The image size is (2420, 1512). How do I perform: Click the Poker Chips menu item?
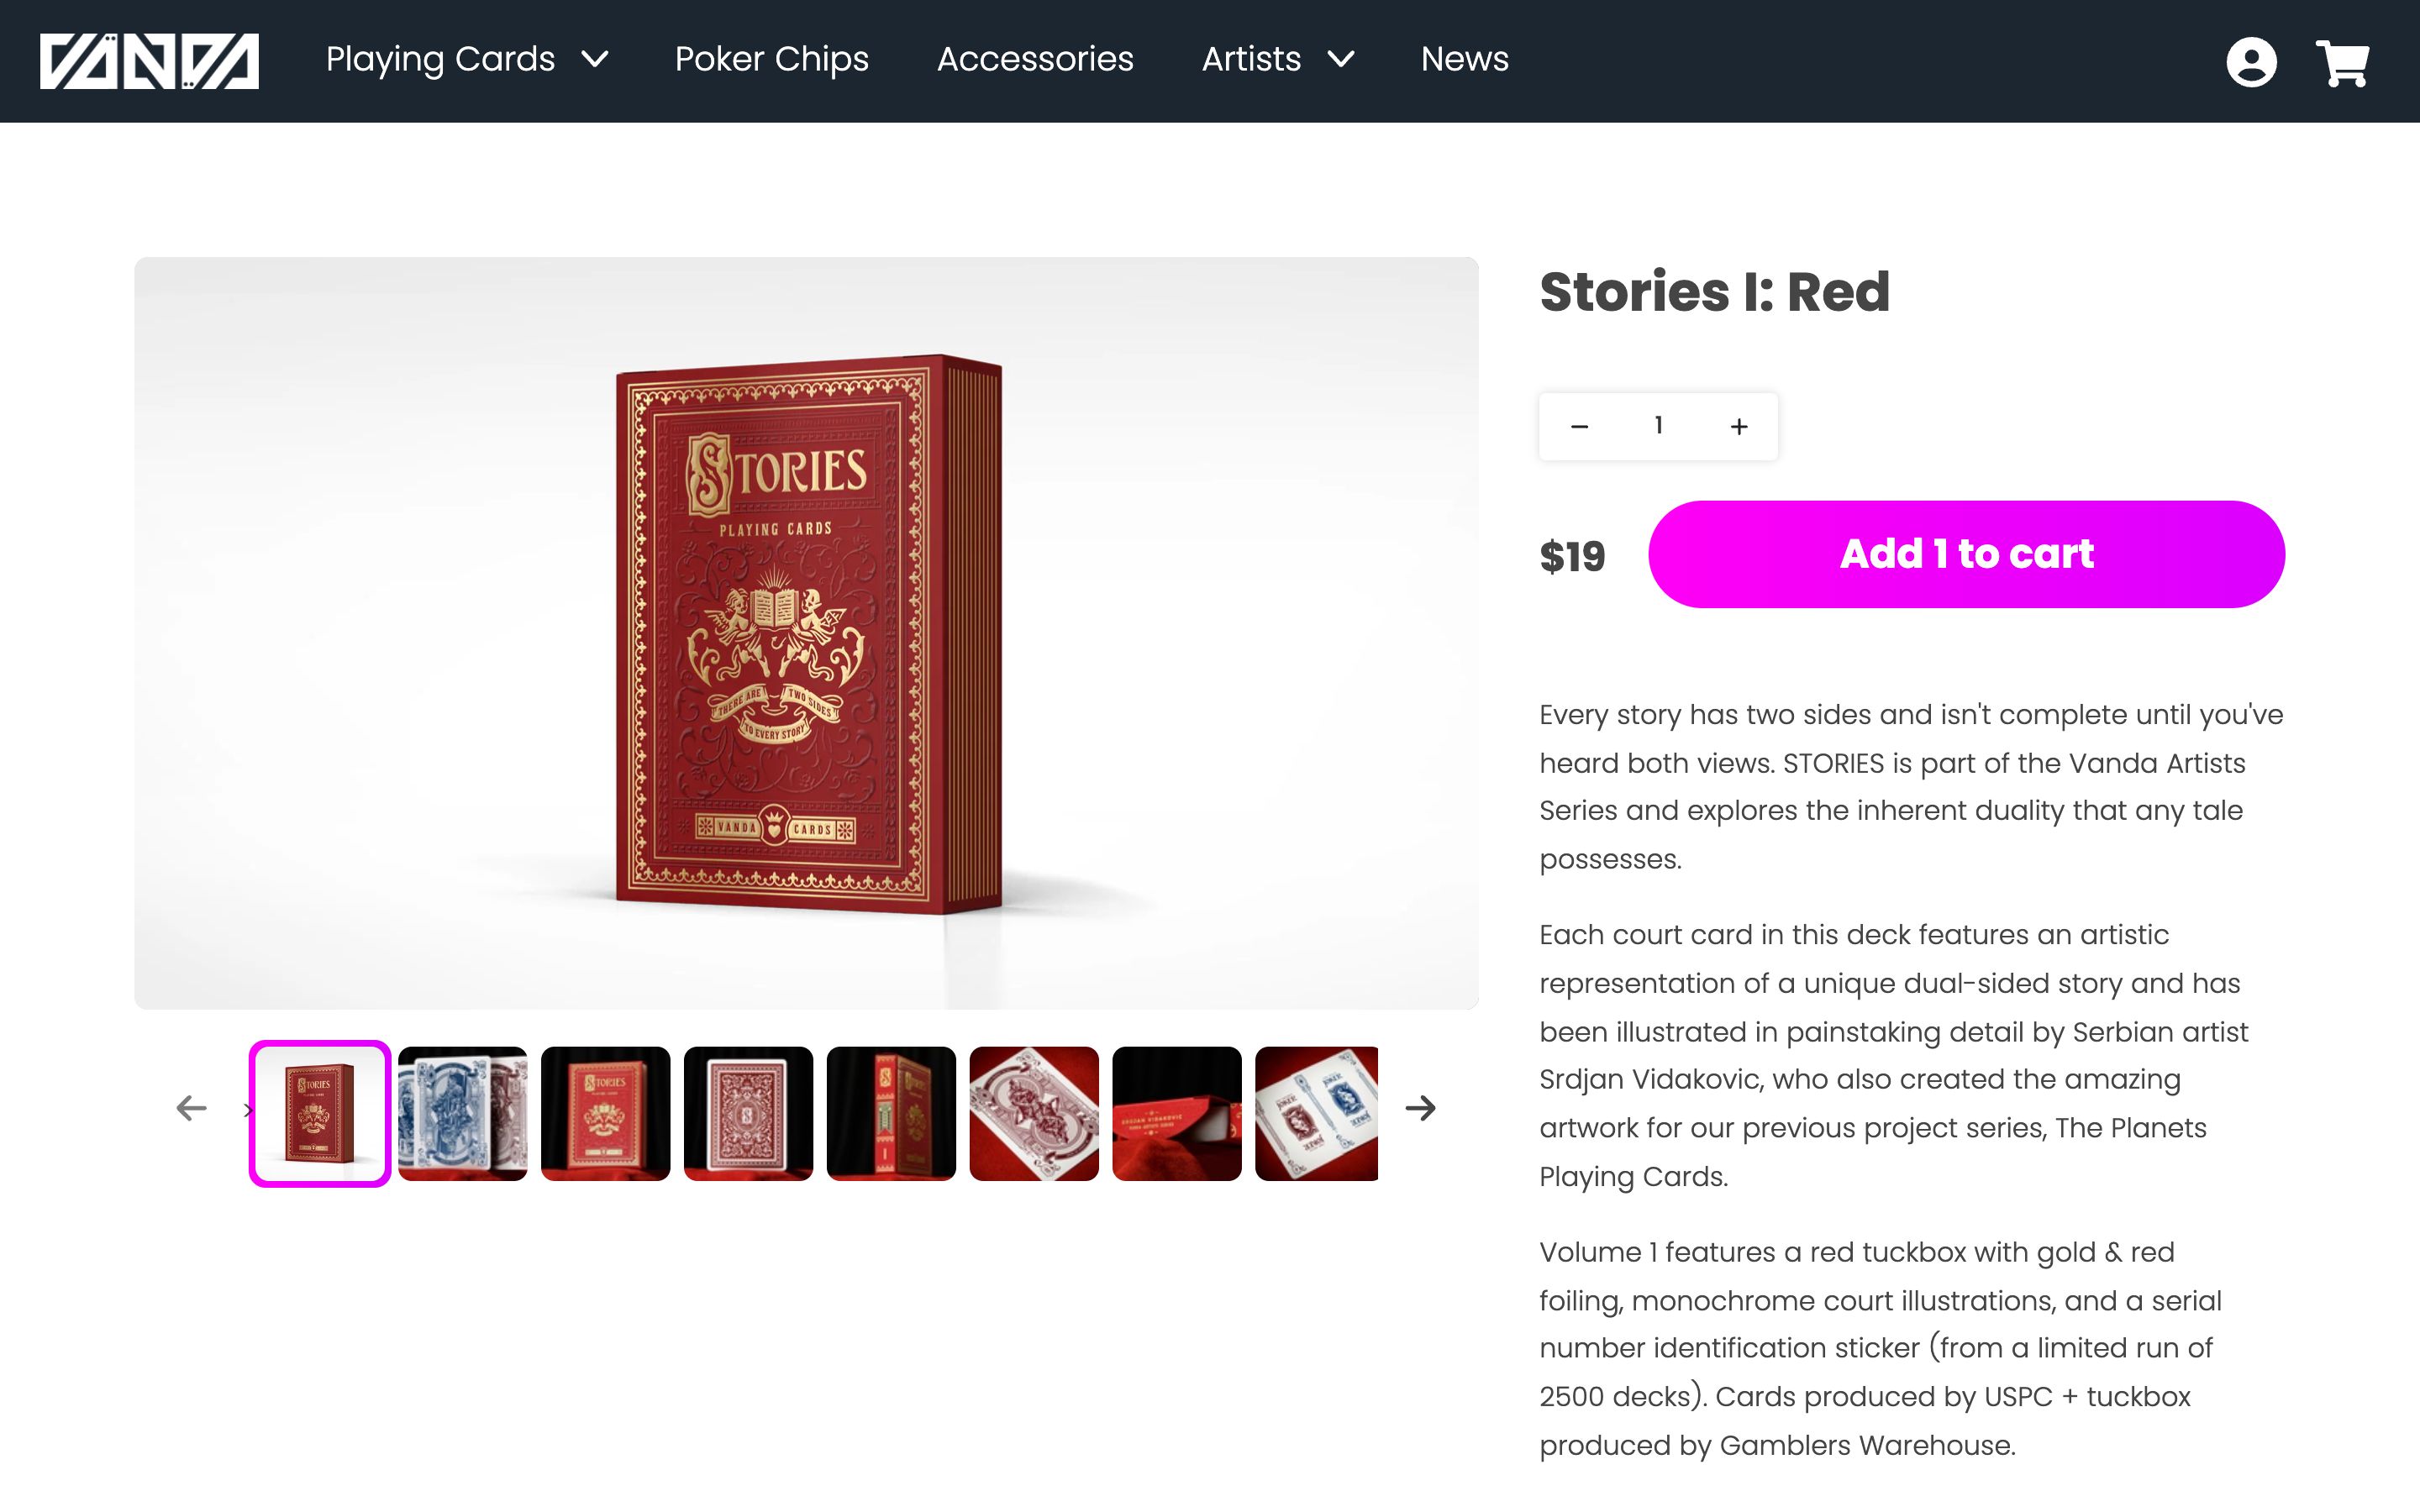[x=772, y=60]
